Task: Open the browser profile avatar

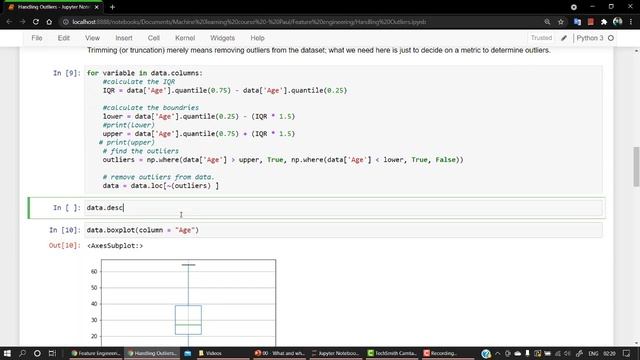Action: point(618,21)
